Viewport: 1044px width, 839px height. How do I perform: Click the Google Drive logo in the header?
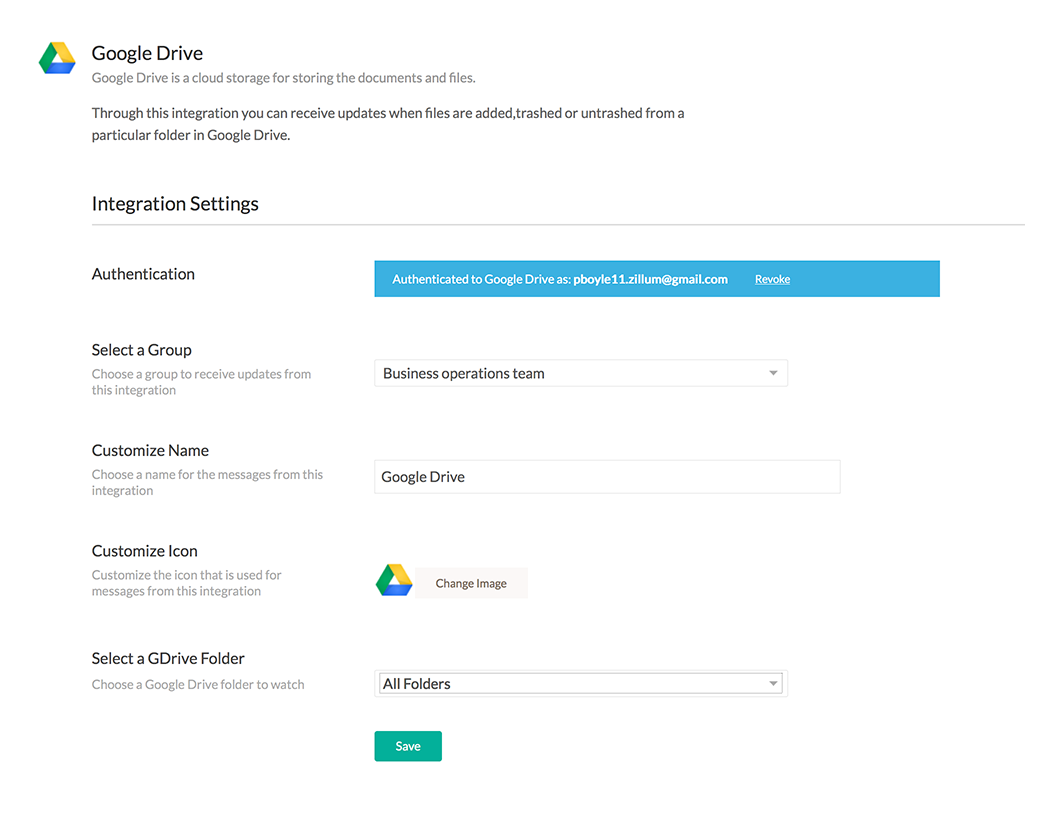tap(57, 58)
